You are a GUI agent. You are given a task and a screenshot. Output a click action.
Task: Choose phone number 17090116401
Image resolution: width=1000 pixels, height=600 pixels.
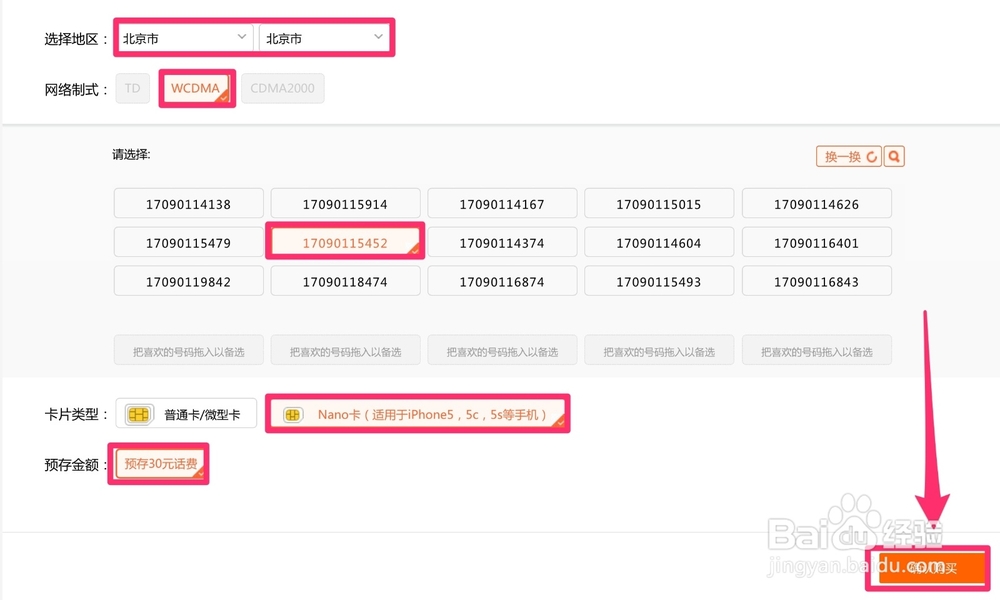point(816,242)
